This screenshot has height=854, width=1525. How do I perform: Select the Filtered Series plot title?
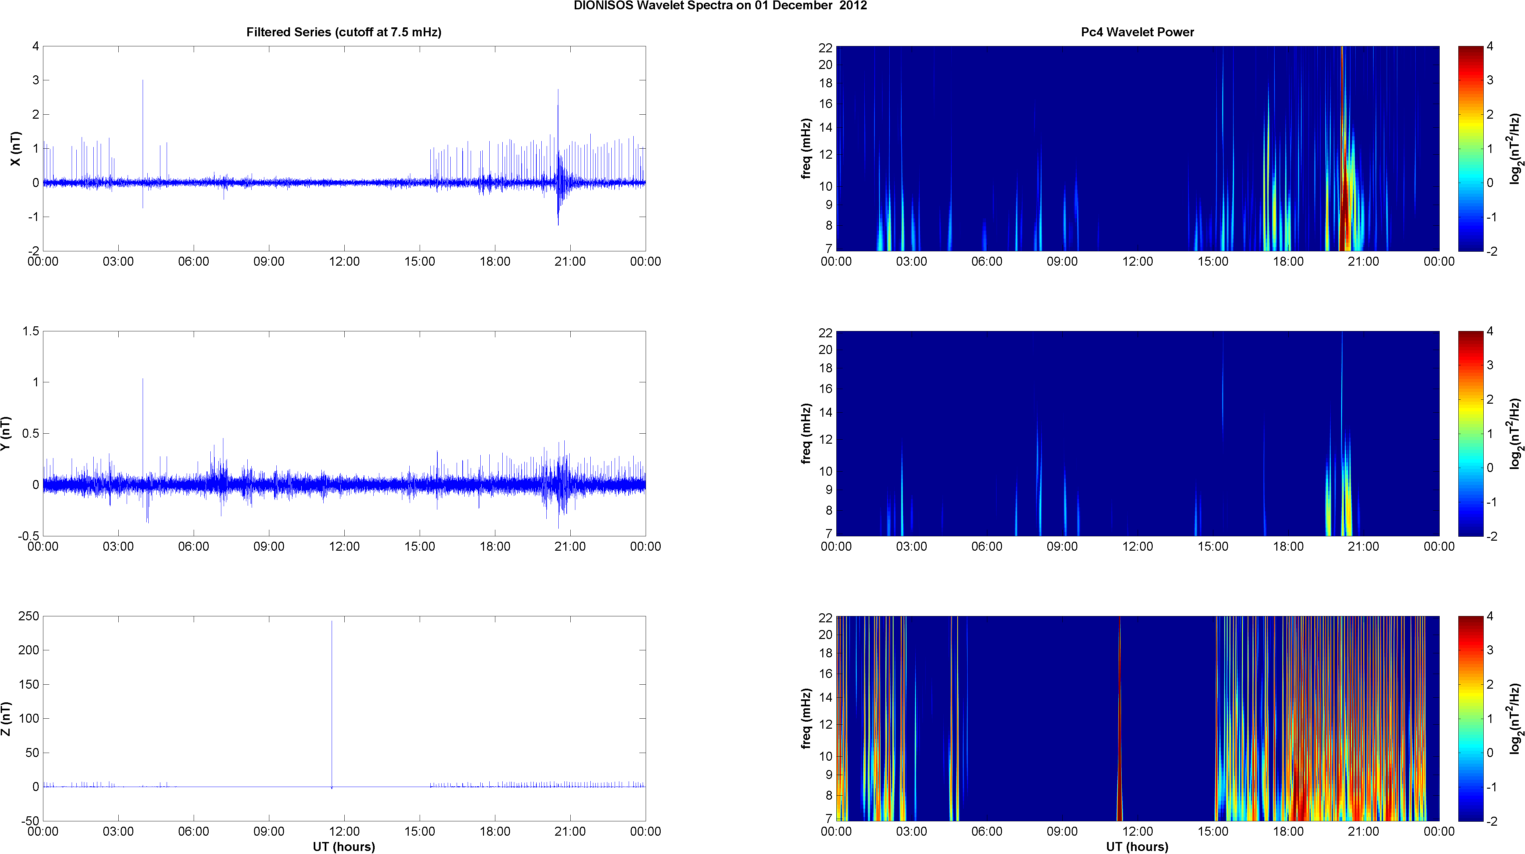tap(343, 32)
